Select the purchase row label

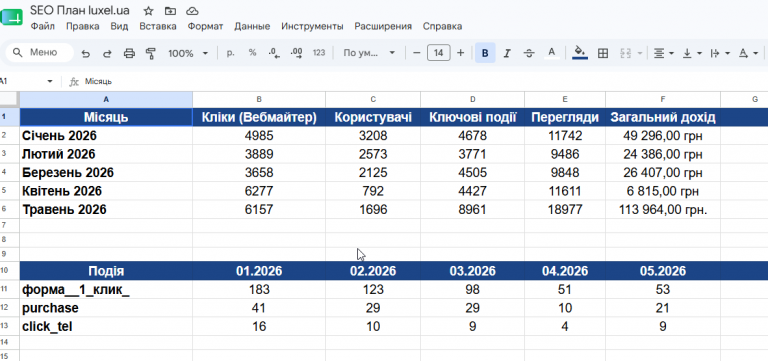(106, 308)
